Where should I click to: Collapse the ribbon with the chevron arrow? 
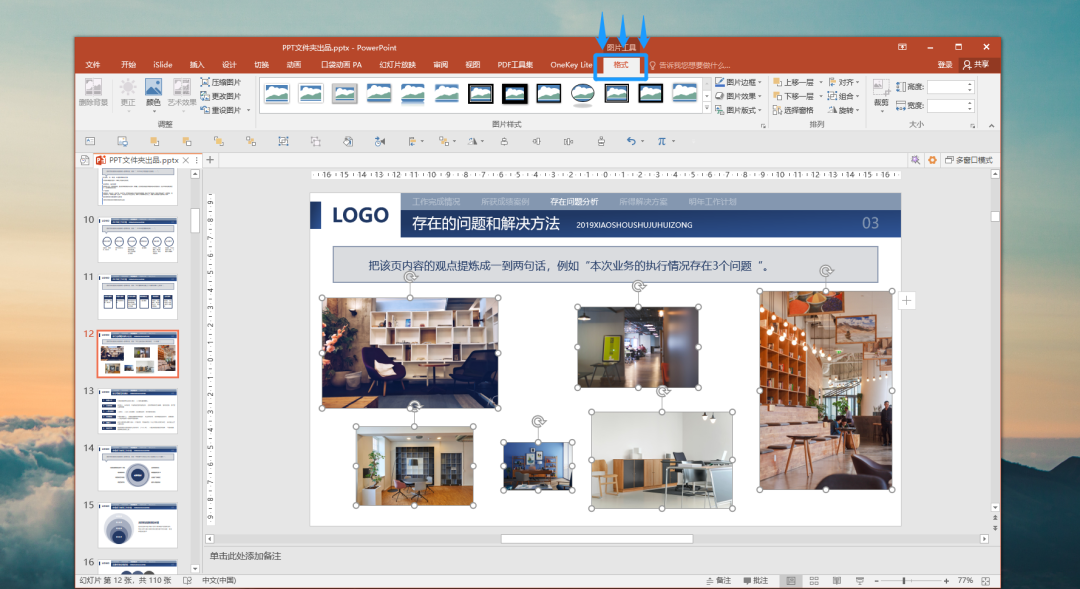click(x=991, y=125)
